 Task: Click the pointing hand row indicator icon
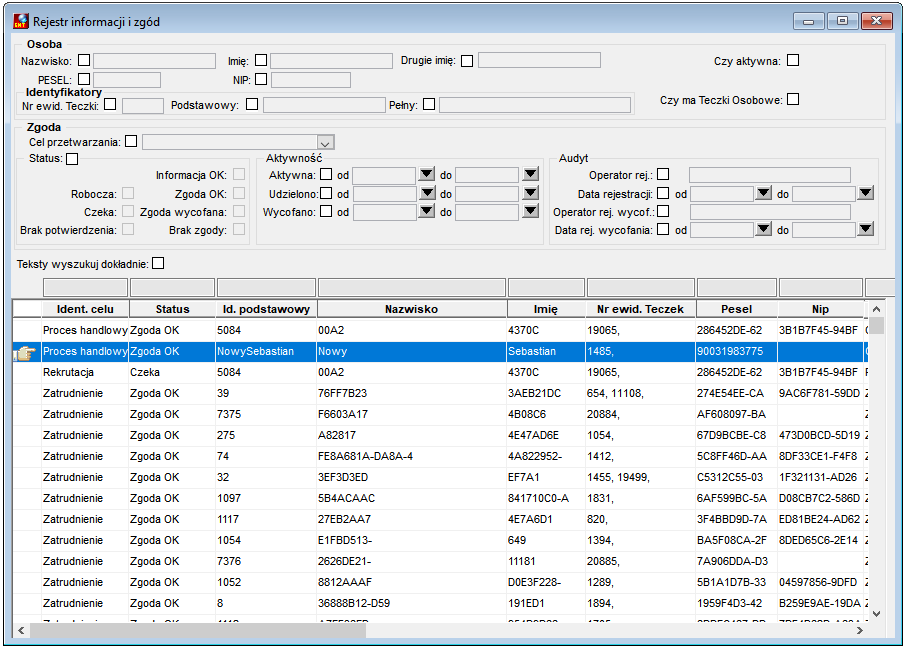pyautogui.click(x=25, y=352)
